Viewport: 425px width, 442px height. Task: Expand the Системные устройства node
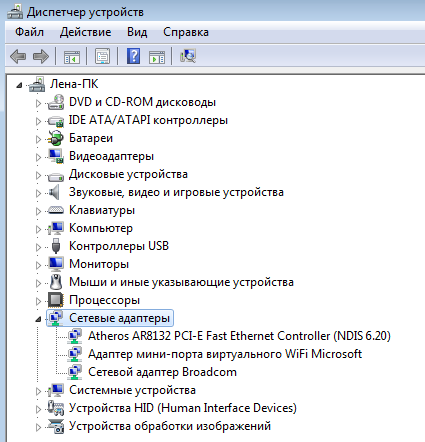coord(38,391)
